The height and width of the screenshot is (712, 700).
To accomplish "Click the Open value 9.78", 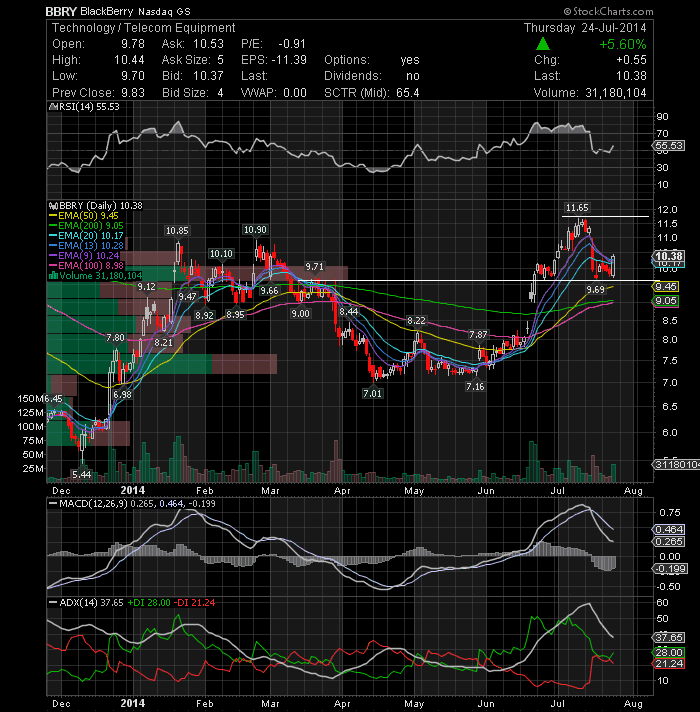I will point(133,44).
